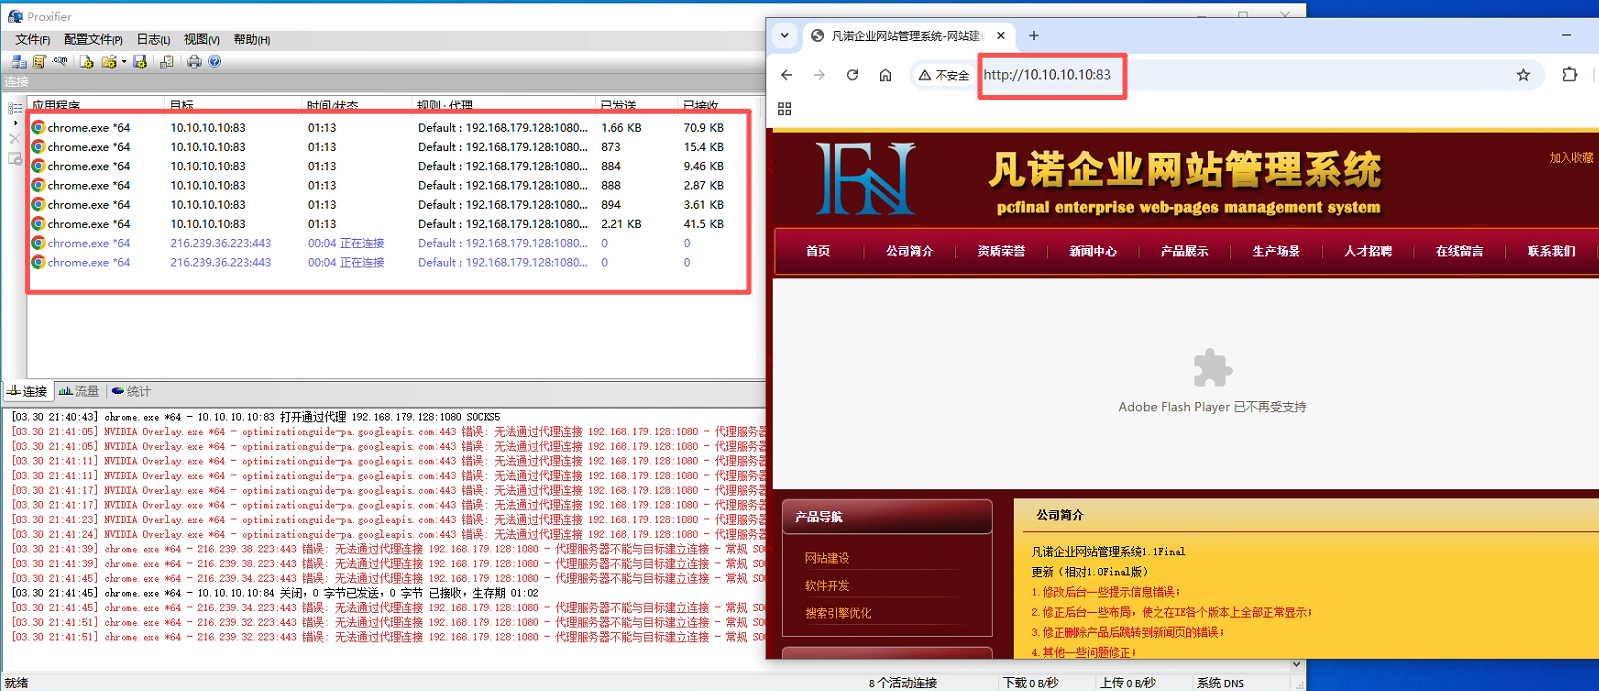Click the Adobe Flash Player plugin placeholder

click(1212, 381)
